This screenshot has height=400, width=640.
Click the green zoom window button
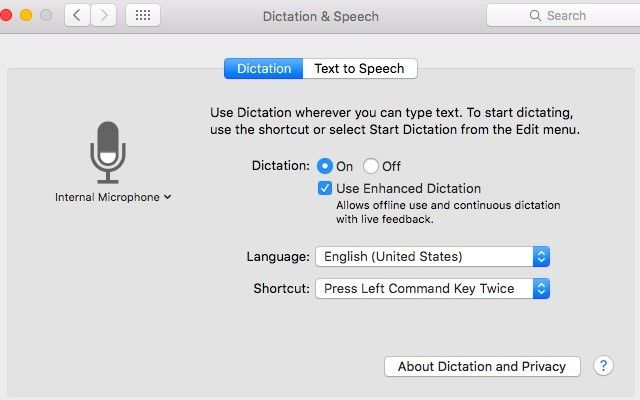(x=46, y=16)
